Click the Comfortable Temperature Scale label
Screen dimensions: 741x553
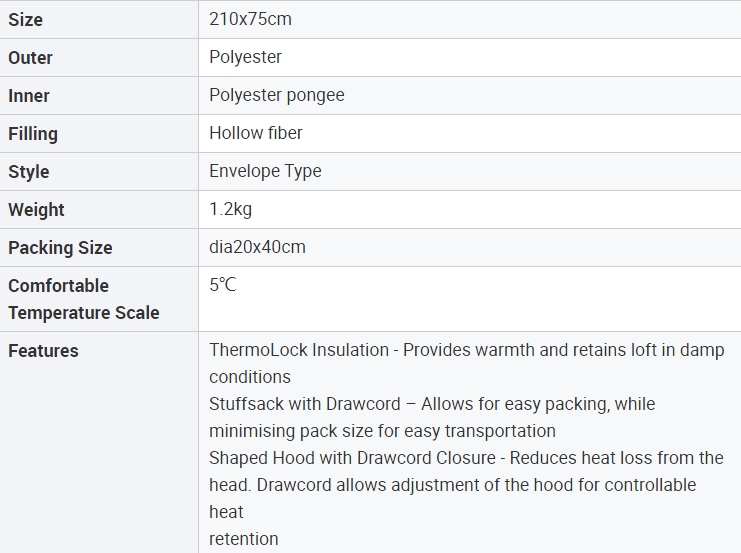click(x=83, y=299)
